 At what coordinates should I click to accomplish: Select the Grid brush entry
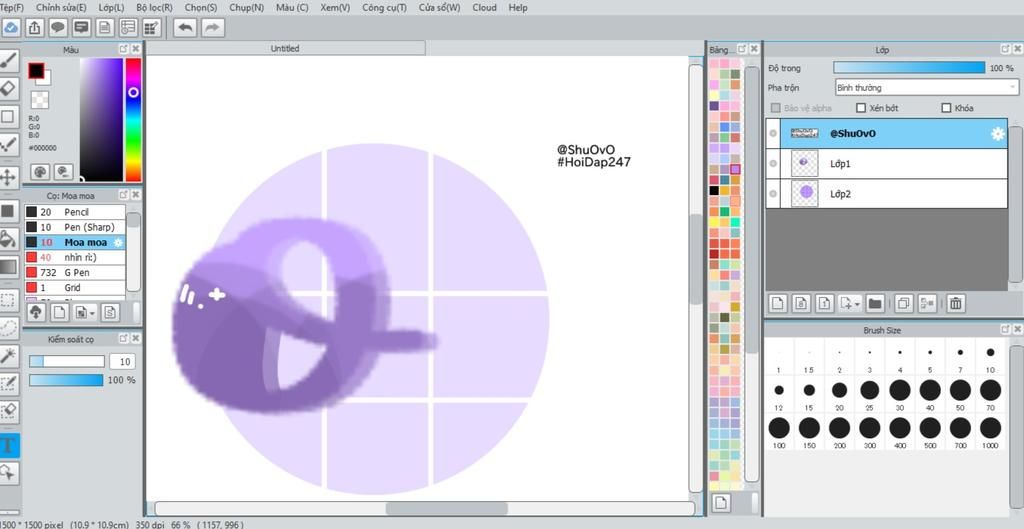[75, 287]
